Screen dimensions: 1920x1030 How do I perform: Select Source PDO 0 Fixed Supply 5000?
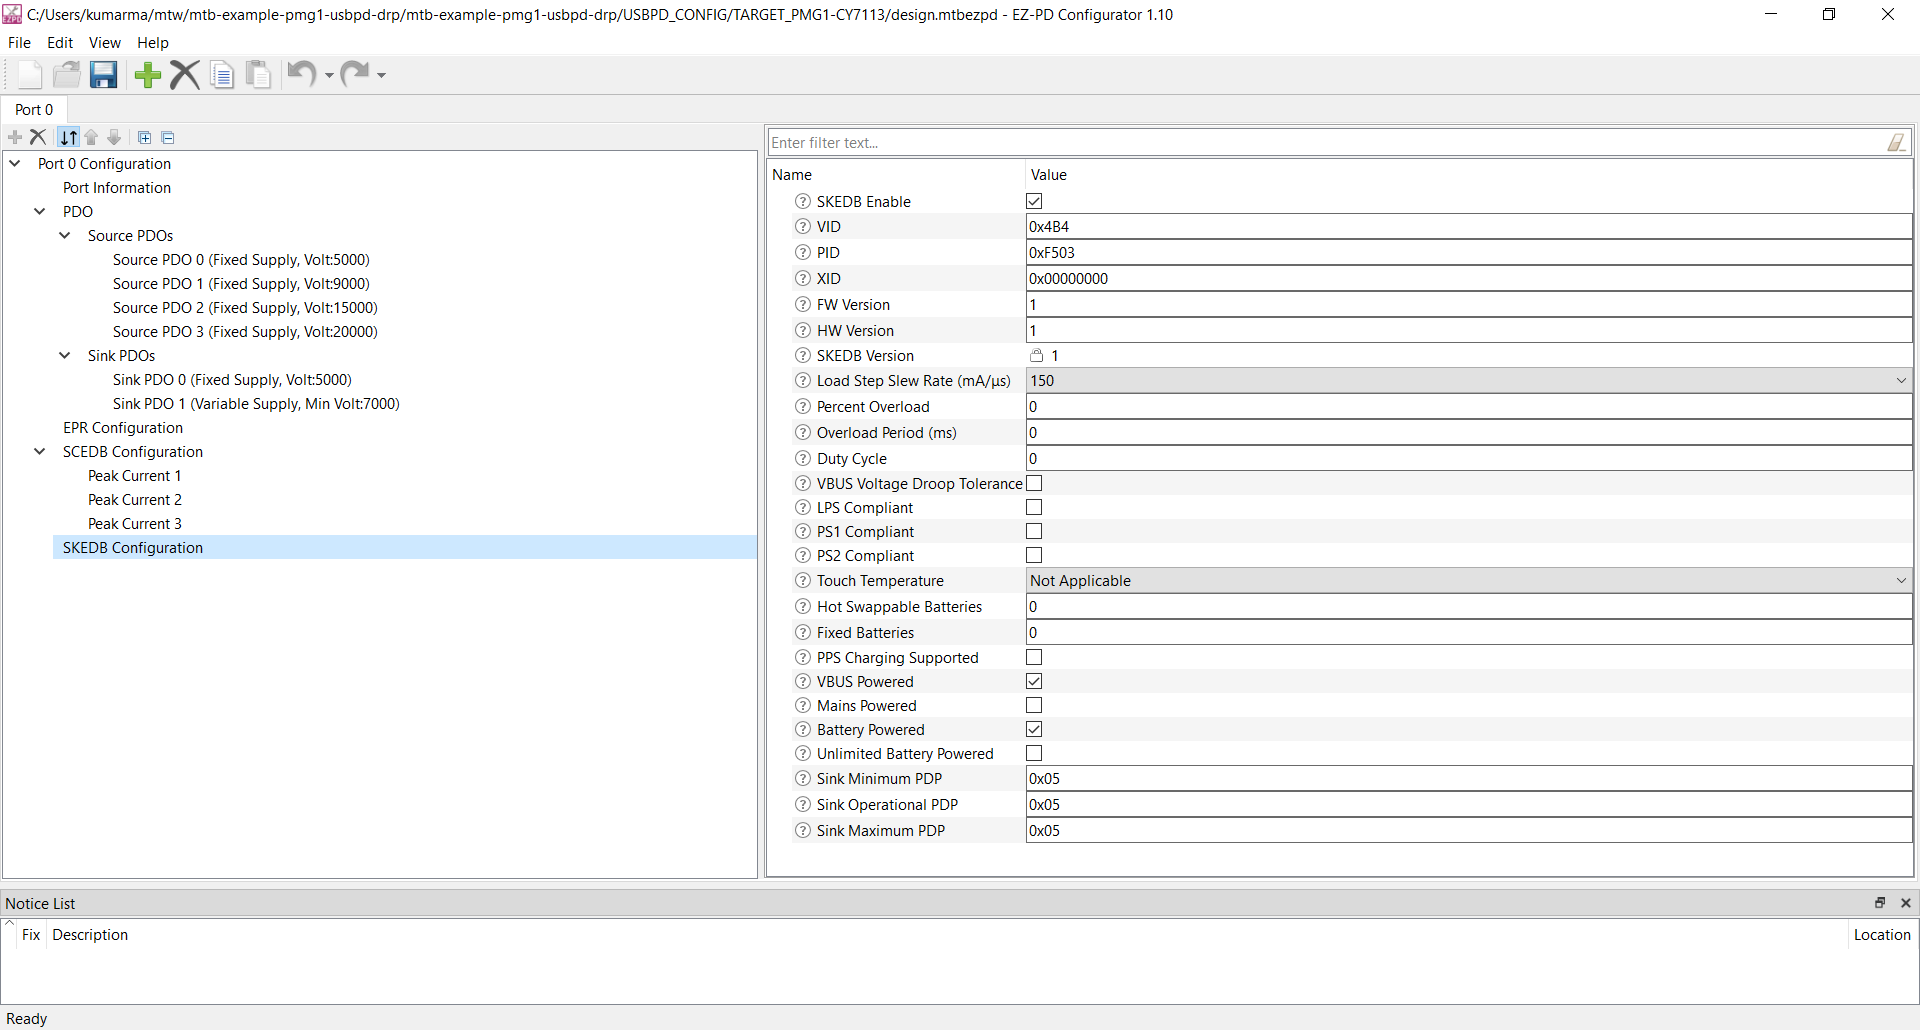point(241,260)
